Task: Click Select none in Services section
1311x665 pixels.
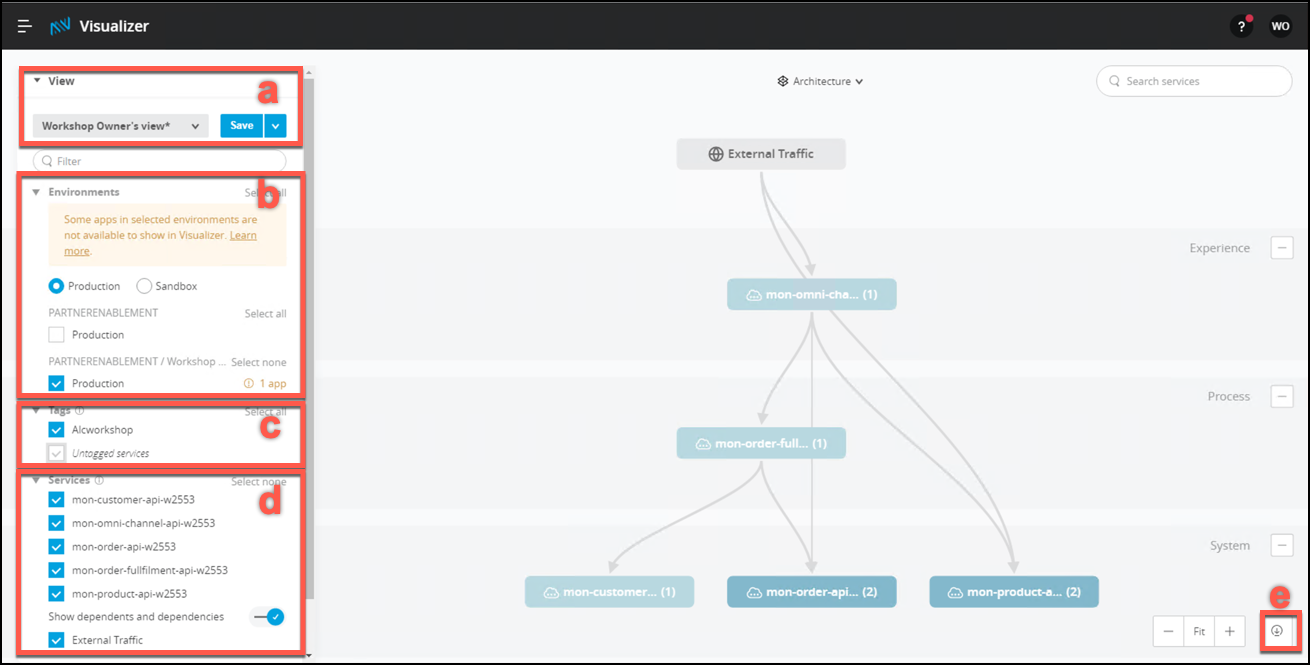Action: 259,482
